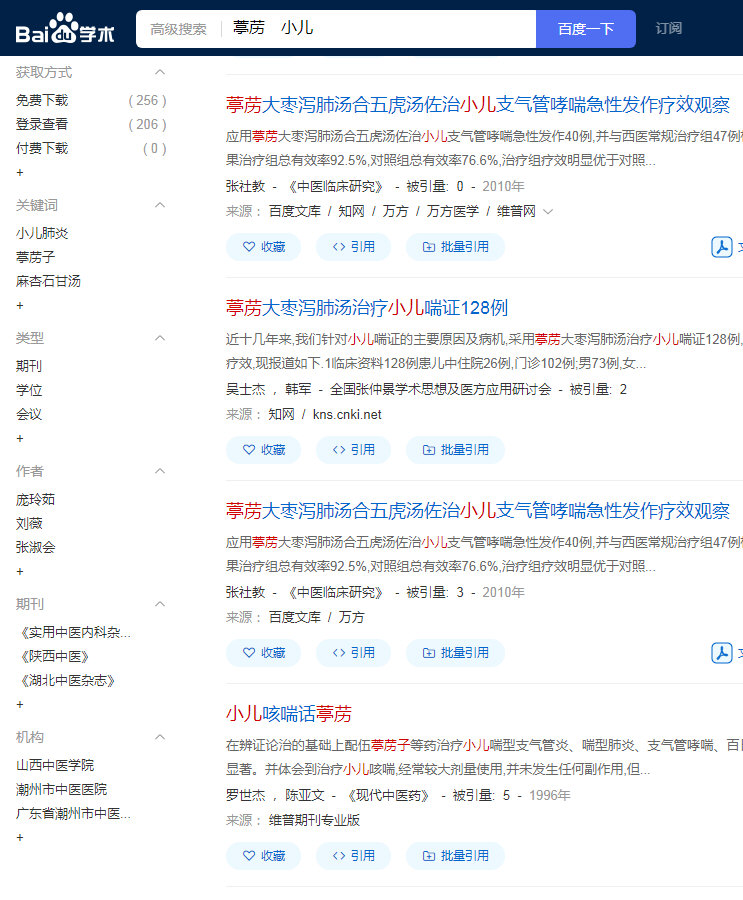The image size is (743, 900).
Task: Click the Baidu Xueshu logo
Action: coord(65,29)
